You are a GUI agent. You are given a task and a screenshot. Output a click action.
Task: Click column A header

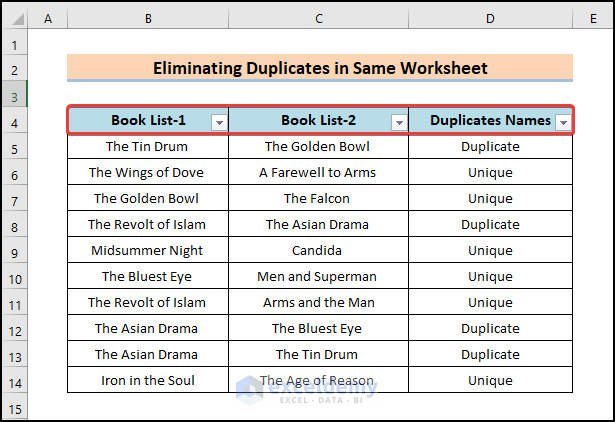[x=48, y=19]
